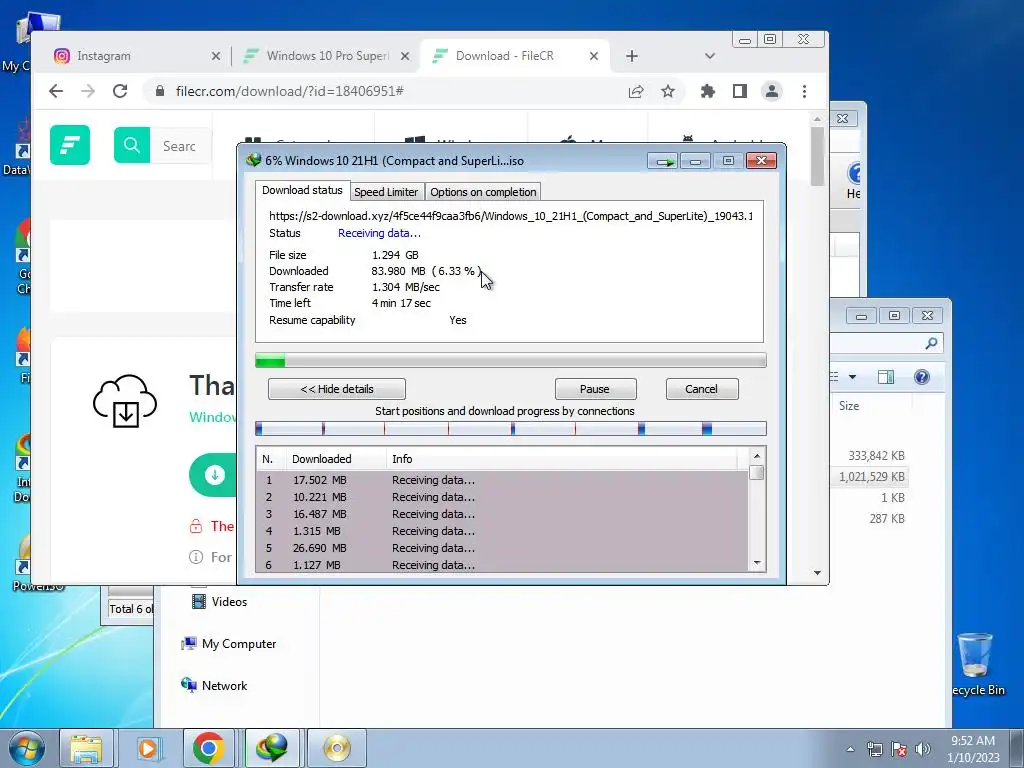
Task: Select connection row 3 with 16.487 MB
Action: click(502, 514)
